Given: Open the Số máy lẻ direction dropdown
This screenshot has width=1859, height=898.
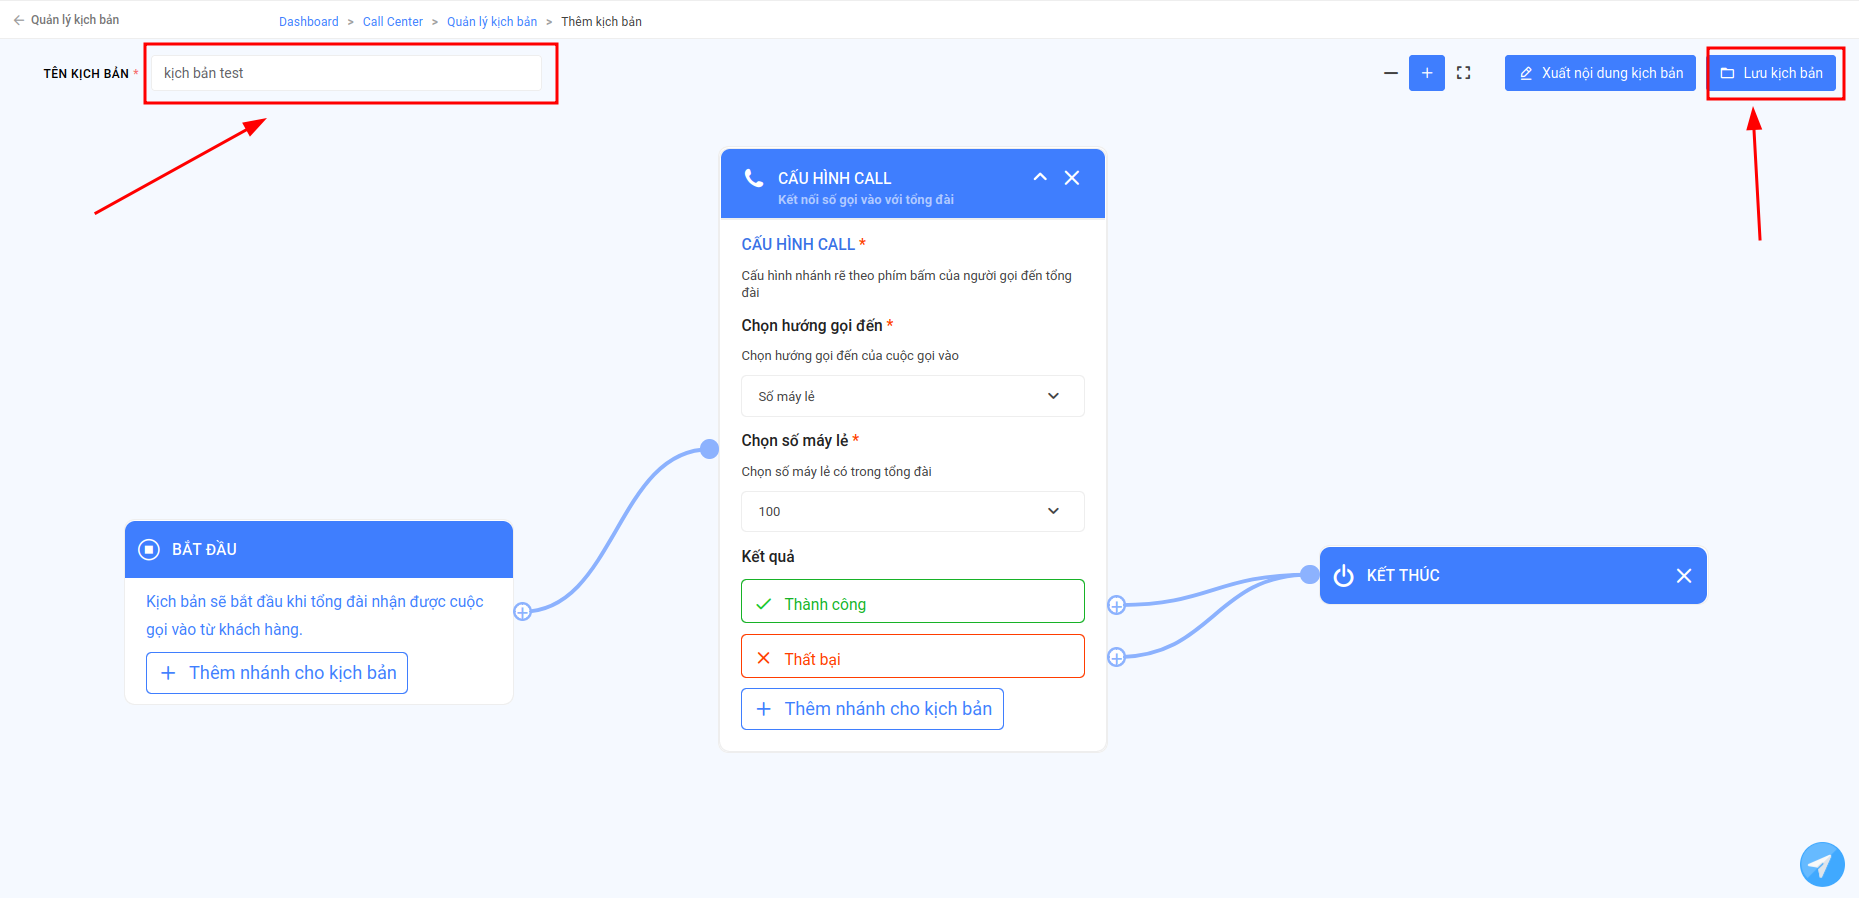Looking at the screenshot, I should 913,396.
